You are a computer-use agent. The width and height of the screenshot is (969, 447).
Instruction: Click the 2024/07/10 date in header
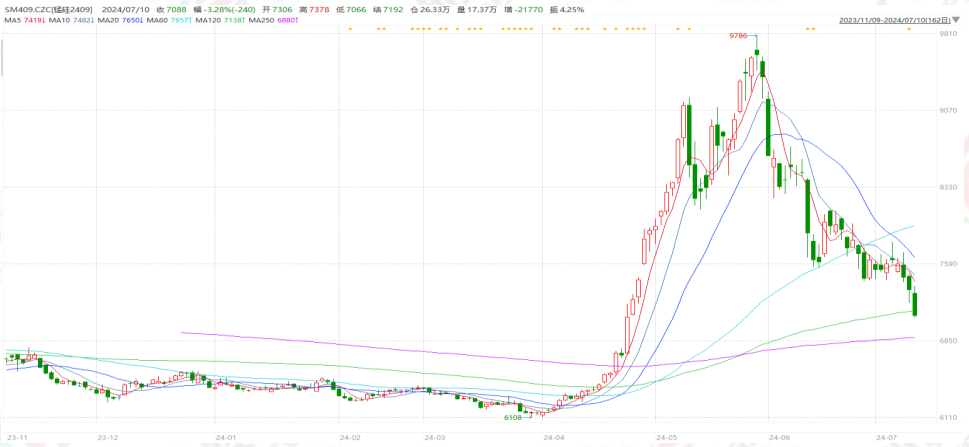[x=125, y=10]
